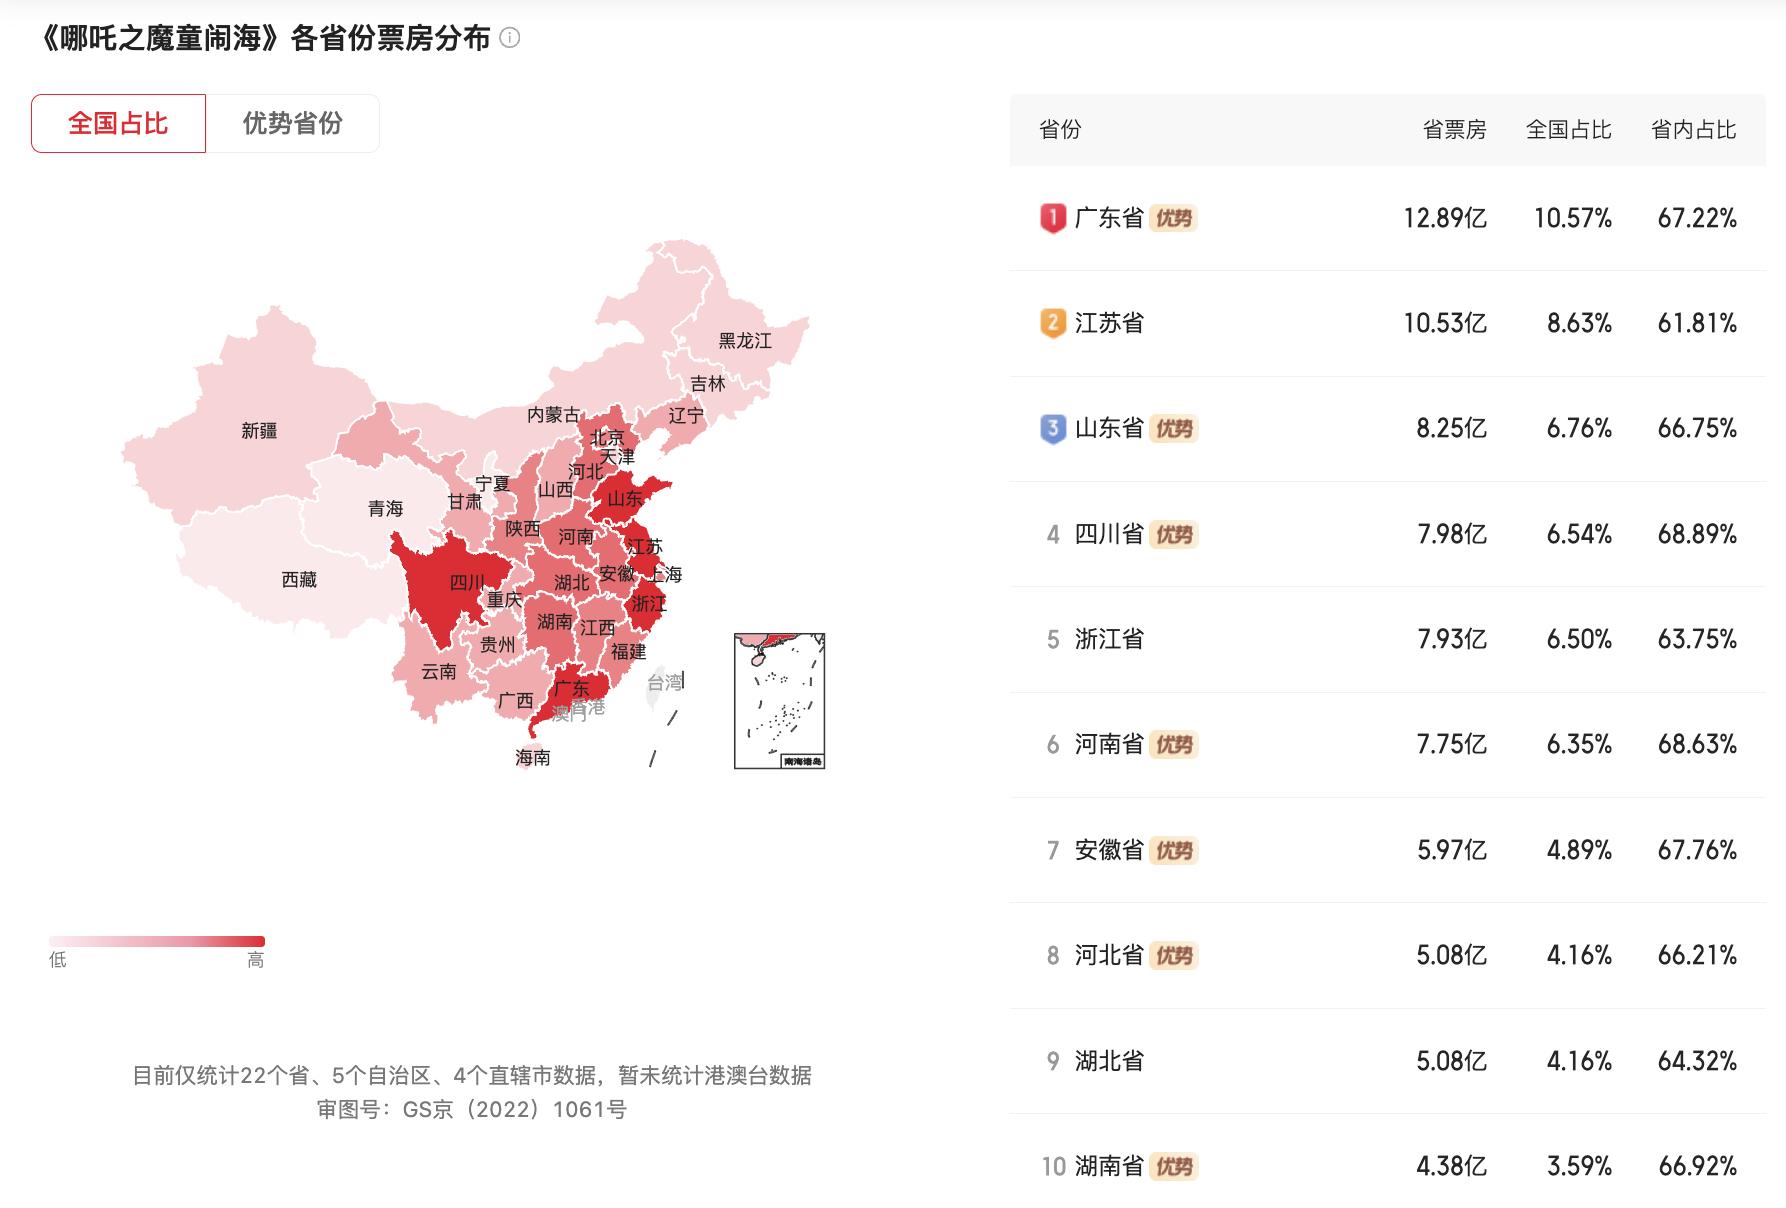
Task: Select the 浙江省 row in the table
Action: [x=1387, y=640]
